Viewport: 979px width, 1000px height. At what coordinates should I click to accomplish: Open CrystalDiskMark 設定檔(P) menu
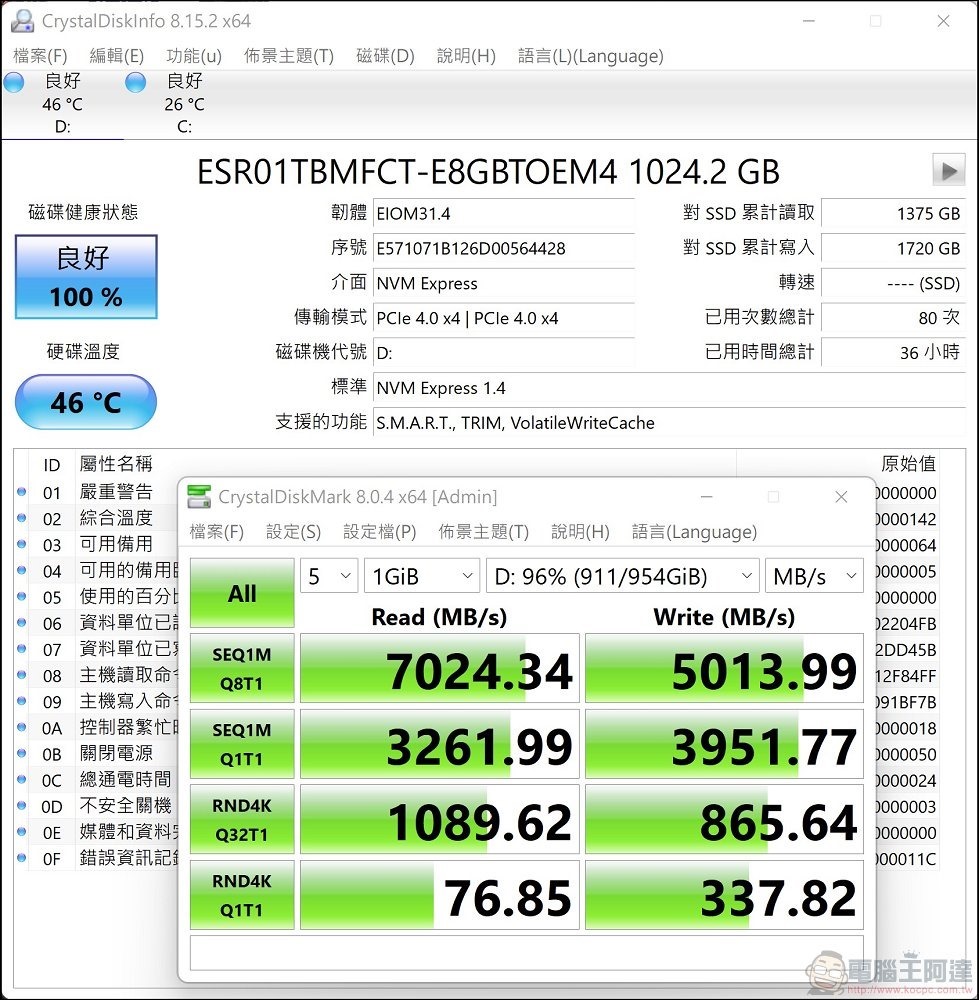(x=379, y=532)
